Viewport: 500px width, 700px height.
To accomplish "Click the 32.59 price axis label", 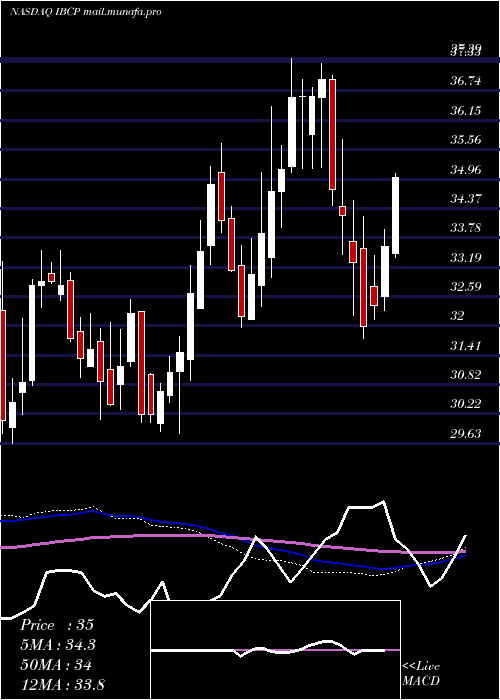I will (x=466, y=286).
